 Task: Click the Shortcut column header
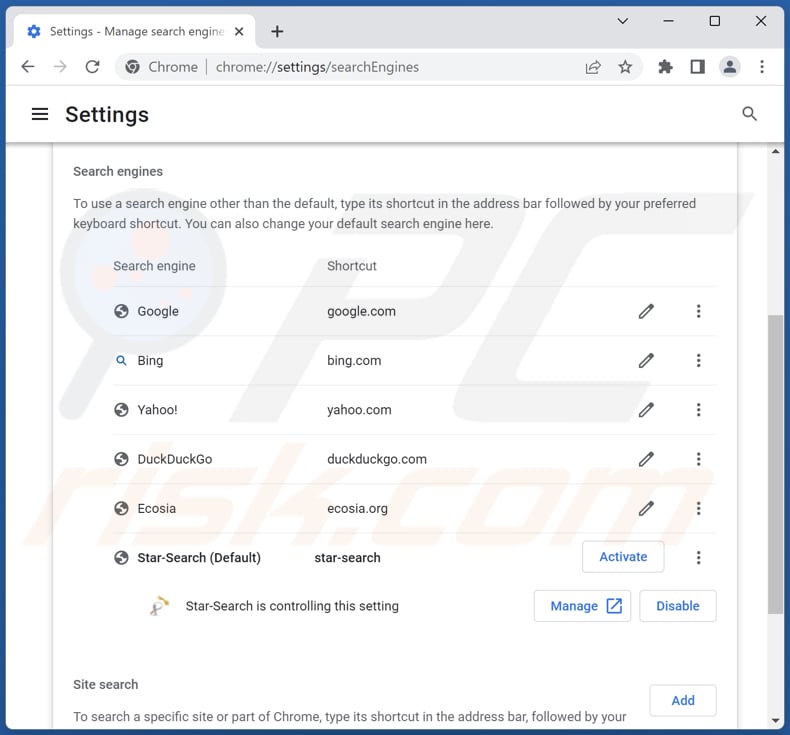(x=352, y=266)
